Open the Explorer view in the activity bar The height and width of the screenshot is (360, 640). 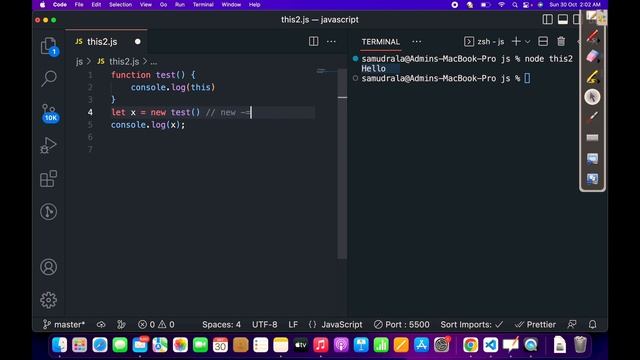click(49, 46)
